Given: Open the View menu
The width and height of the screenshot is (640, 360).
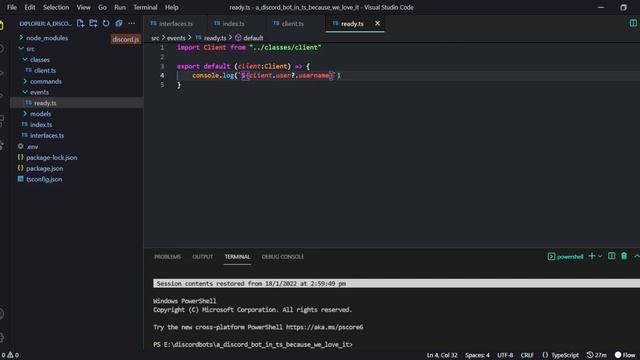Looking at the screenshot, I should [83, 7].
